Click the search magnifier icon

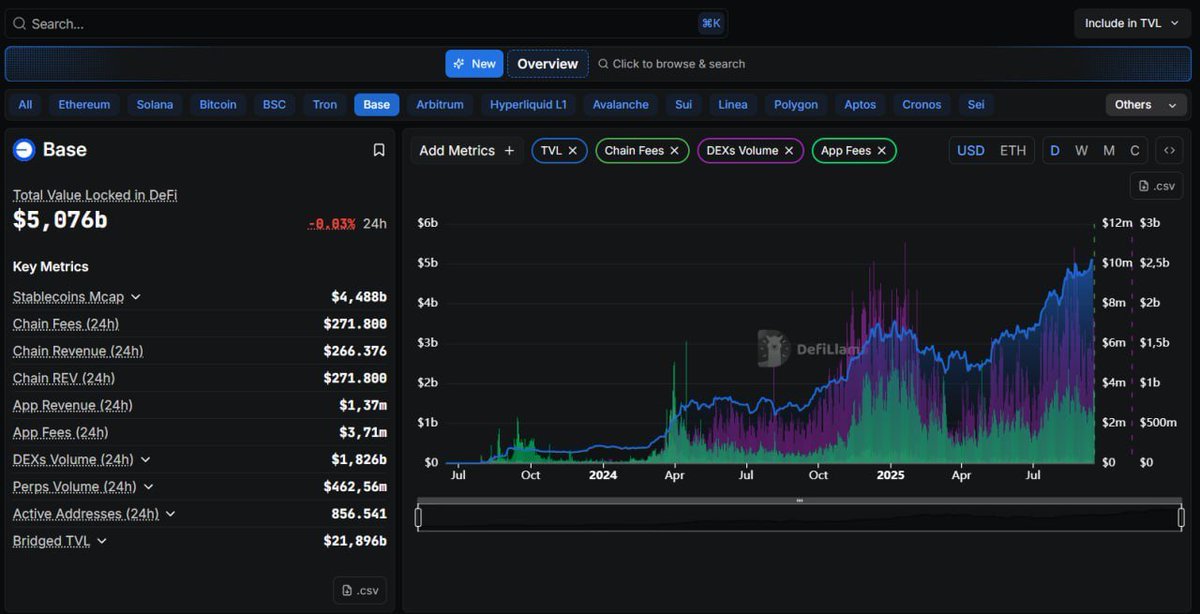[19, 23]
